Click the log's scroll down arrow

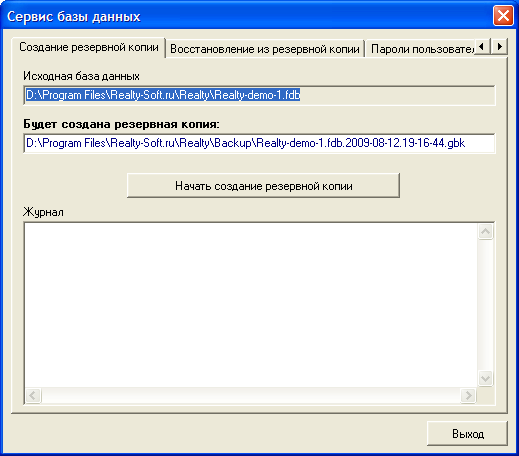pos(485,379)
